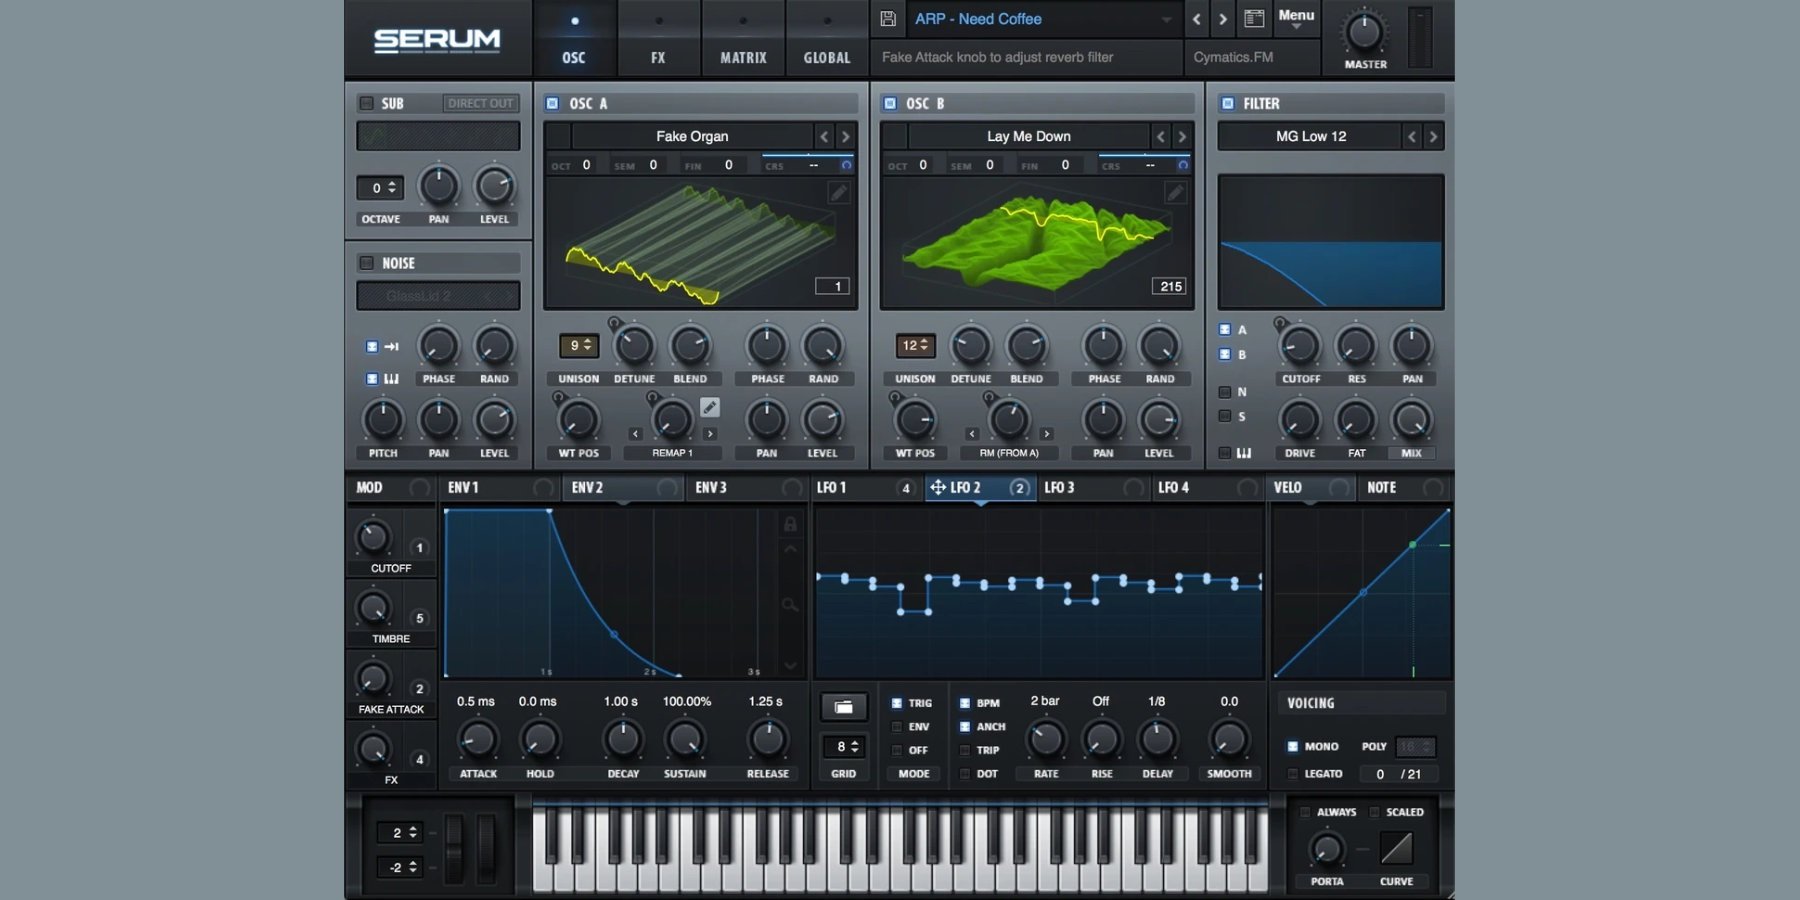Image resolution: width=1800 pixels, height=900 pixels.
Task: Toggle the LFO BPM sync checkbox
Action: tap(965, 703)
